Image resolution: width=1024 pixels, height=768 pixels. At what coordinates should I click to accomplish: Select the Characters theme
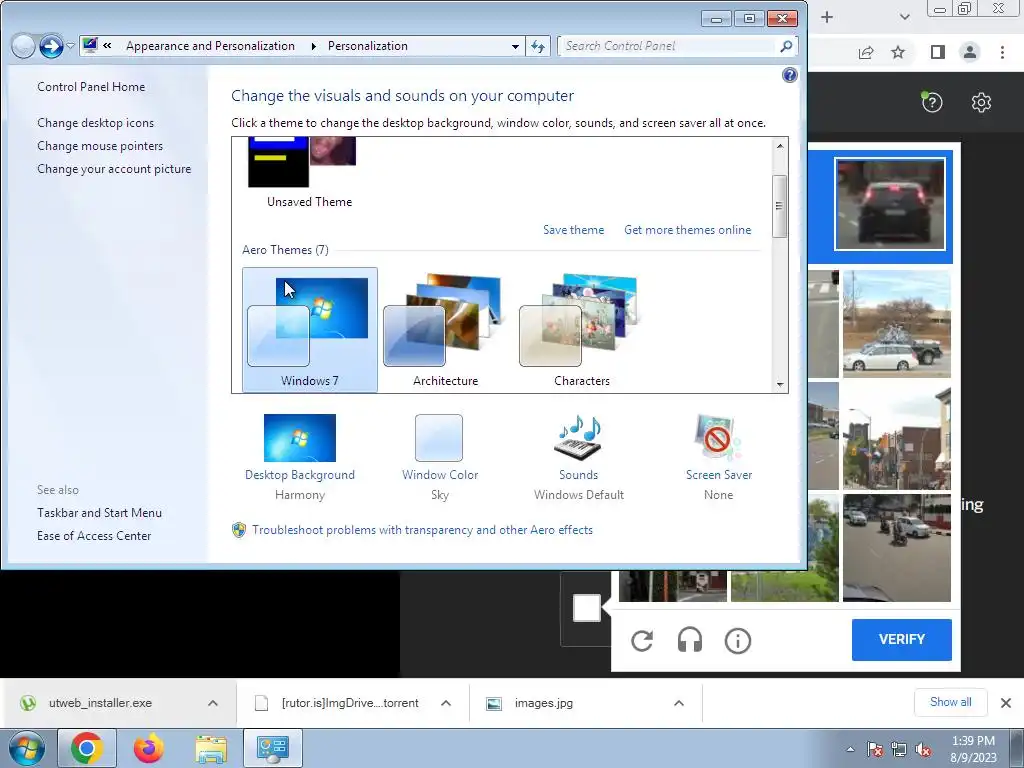581,330
